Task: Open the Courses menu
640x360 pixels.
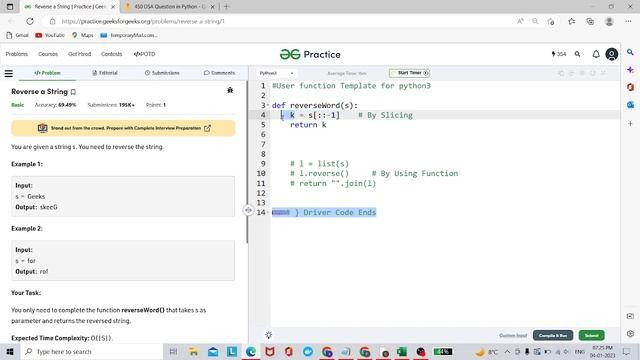Action: pos(48,54)
